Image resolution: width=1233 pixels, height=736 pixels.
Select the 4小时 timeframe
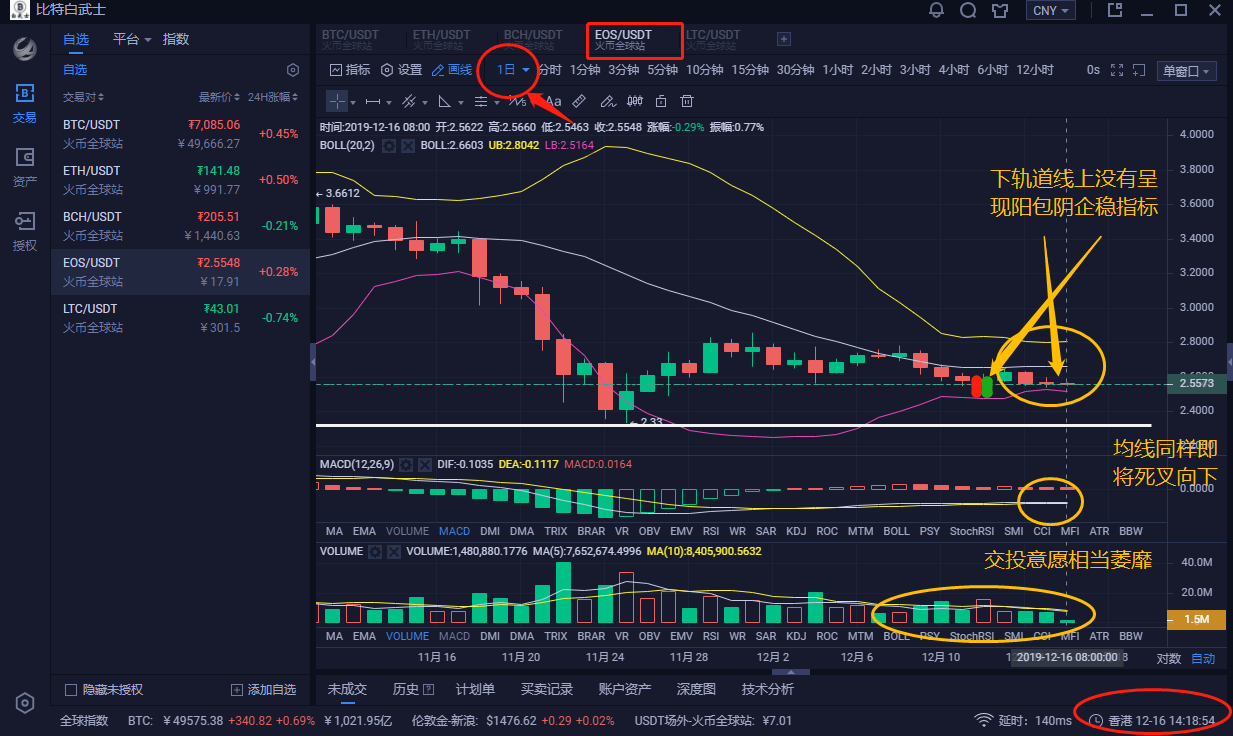pyautogui.click(x=953, y=70)
